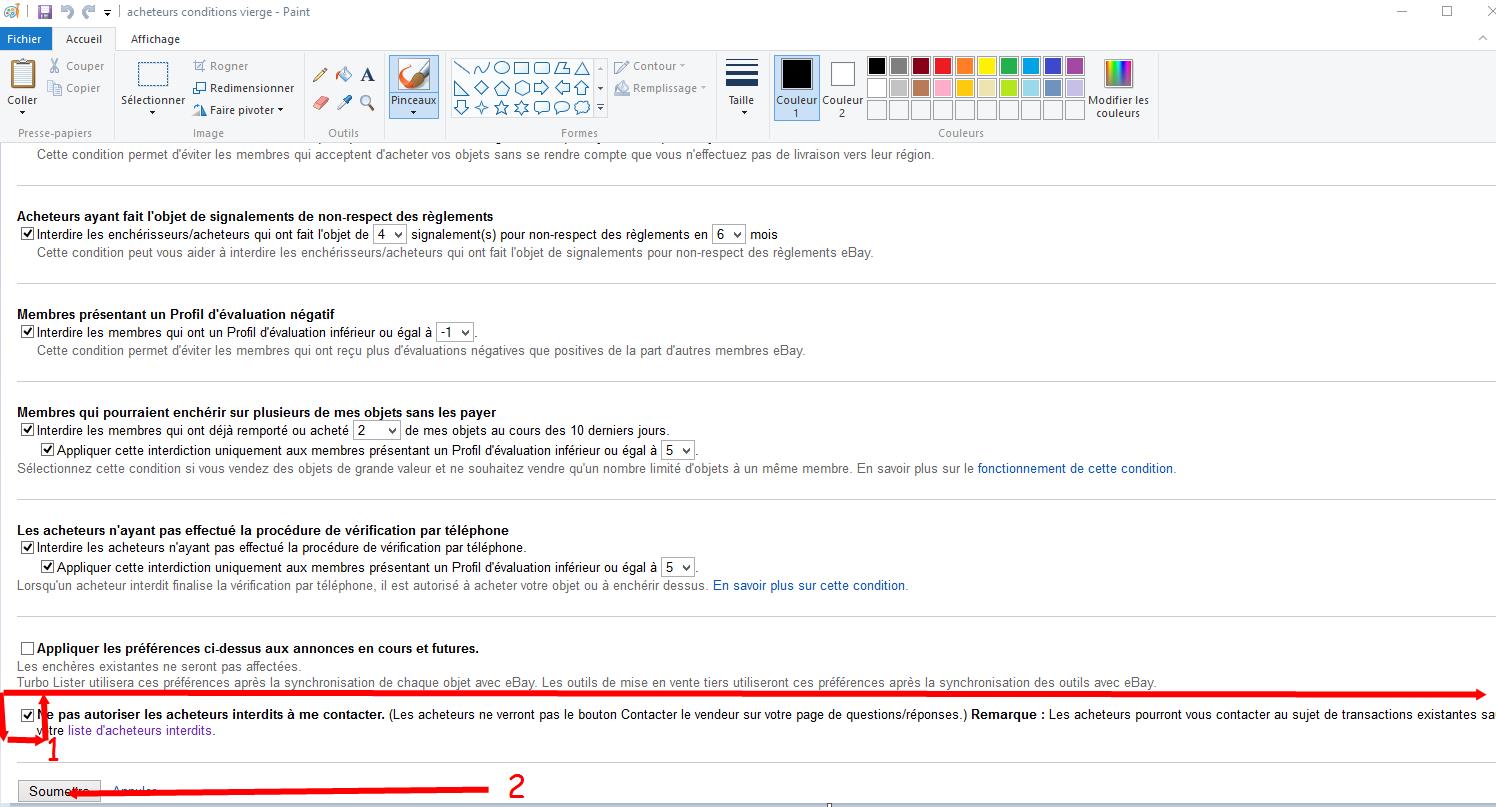Click the Sélectionner rectangle icon

coord(153,75)
